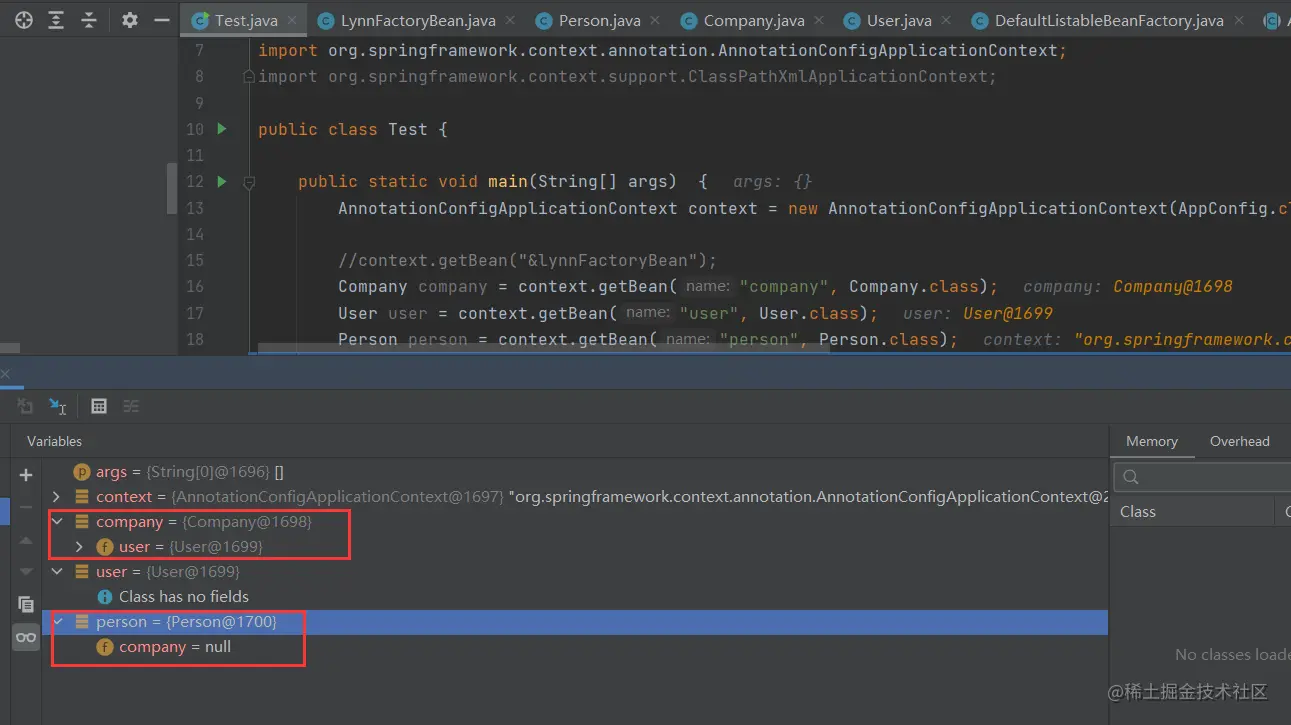Select company = {Company@1698} row
The image size is (1291, 725).
575,522
